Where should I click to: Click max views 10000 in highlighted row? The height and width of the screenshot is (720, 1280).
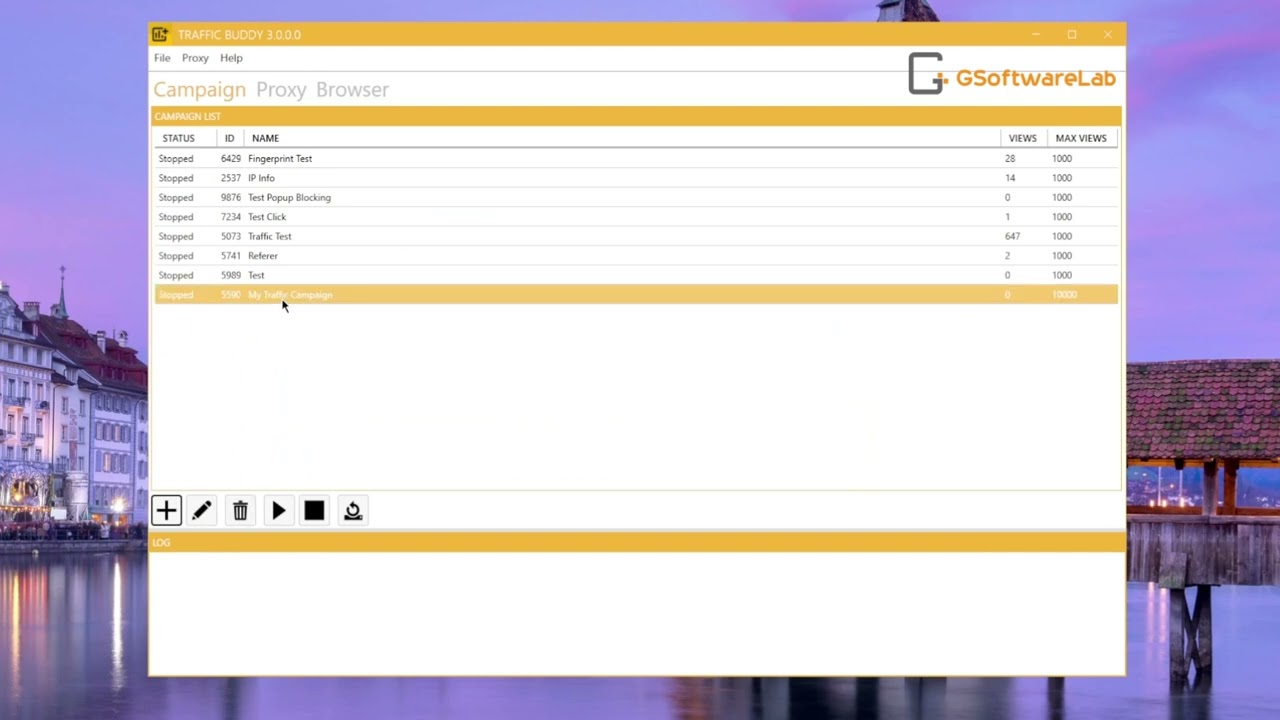pyautogui.click(x=1064, y=295)
